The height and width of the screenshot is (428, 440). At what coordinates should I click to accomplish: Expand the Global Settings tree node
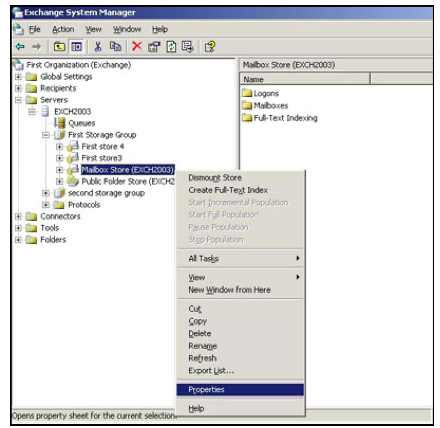click(x=18, y=77)
